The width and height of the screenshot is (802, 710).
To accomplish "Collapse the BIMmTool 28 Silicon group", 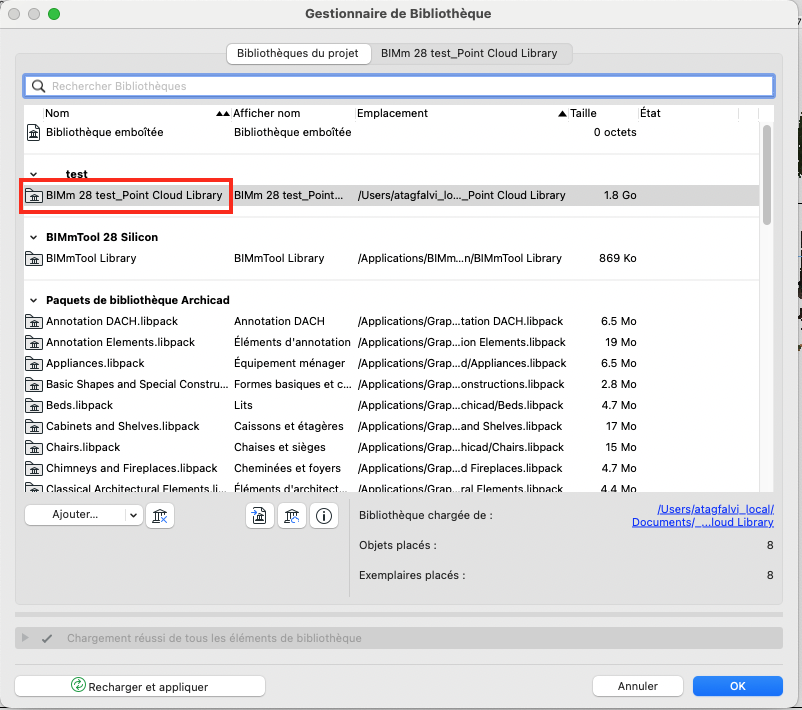I will pos(34,237).
